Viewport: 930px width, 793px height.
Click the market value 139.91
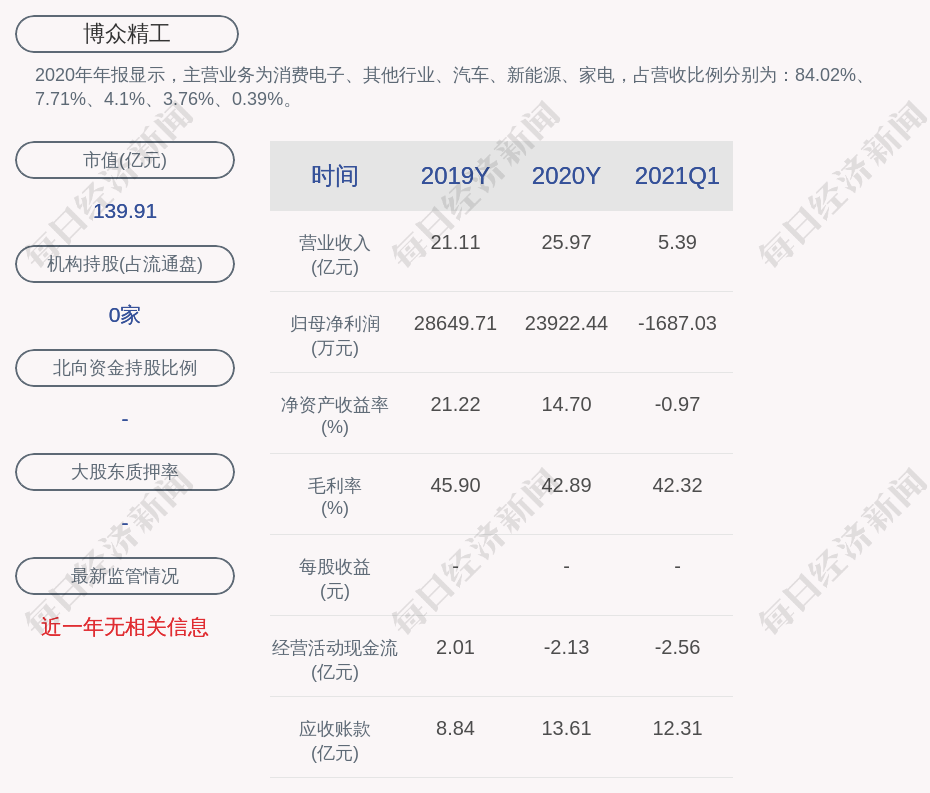124,211
